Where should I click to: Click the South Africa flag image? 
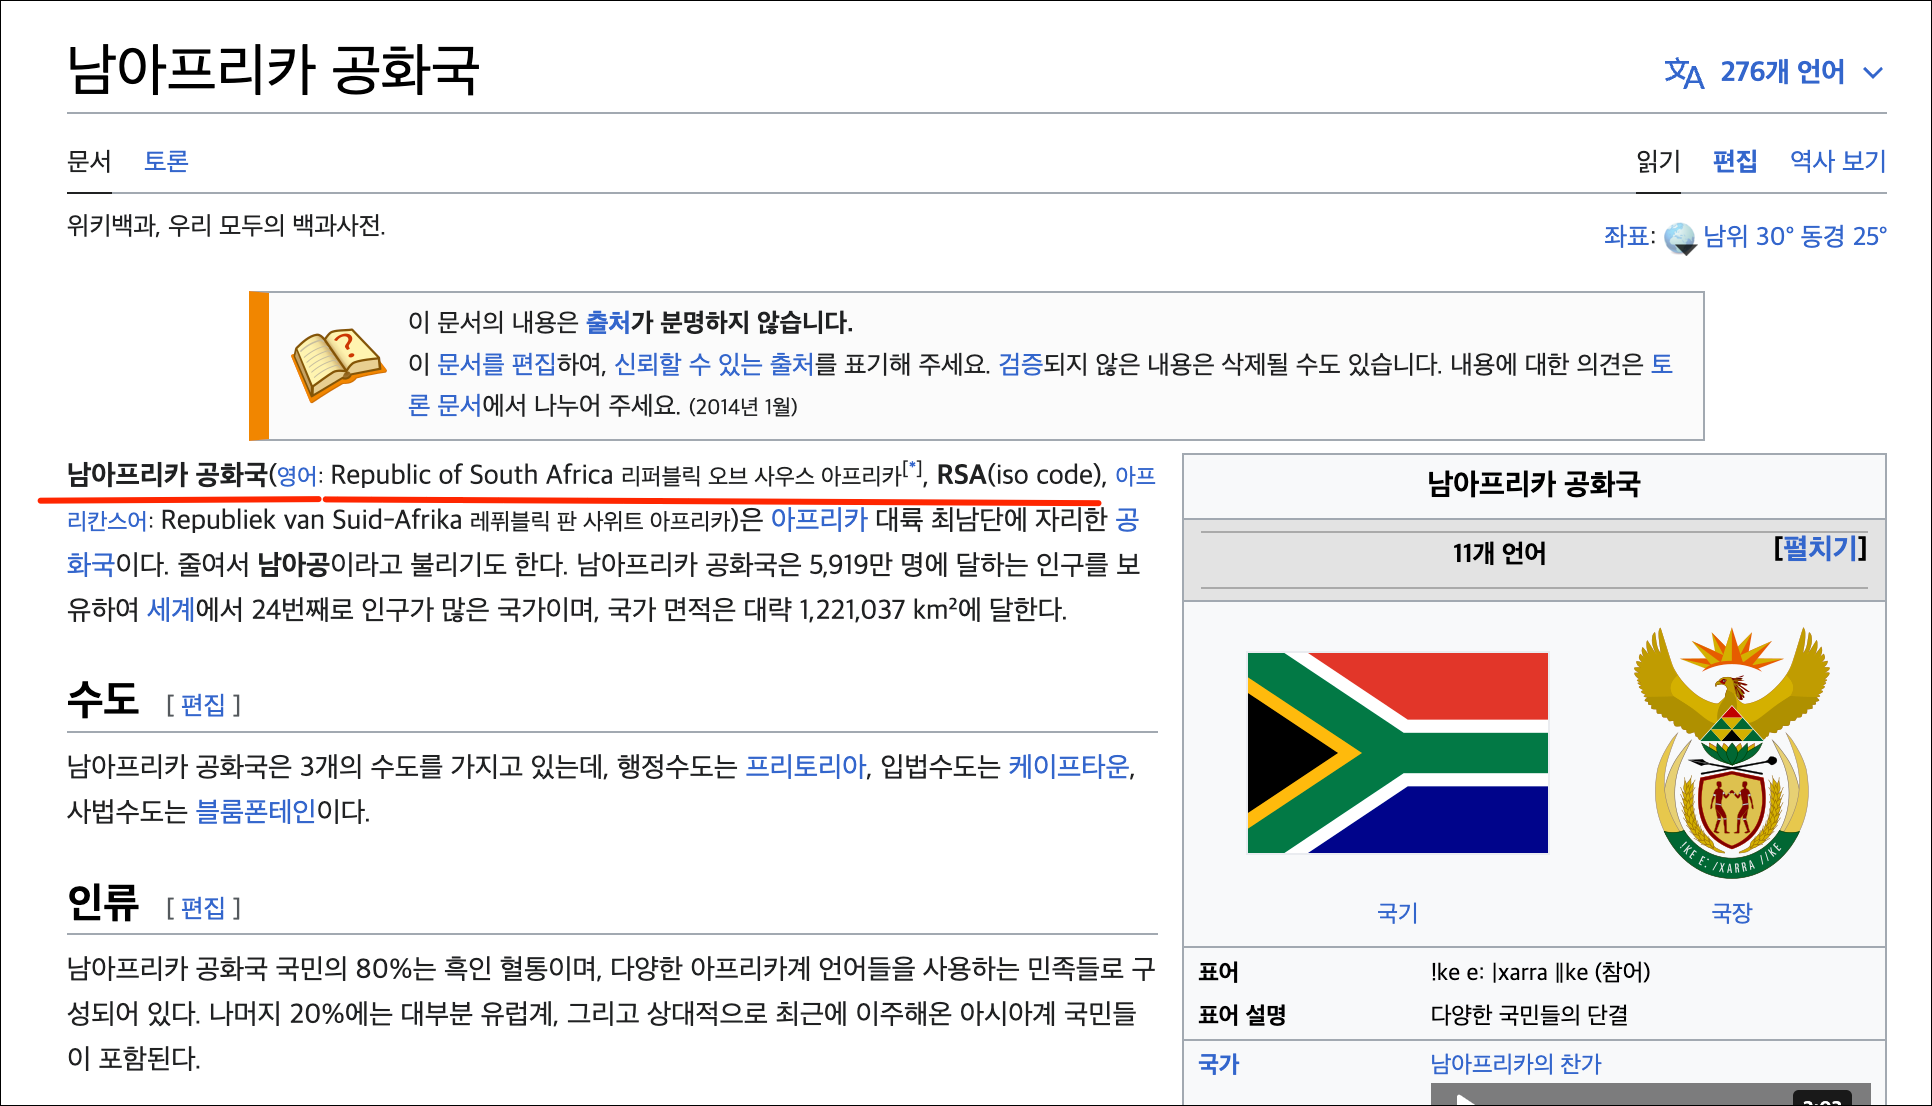tap(1398, 753)
